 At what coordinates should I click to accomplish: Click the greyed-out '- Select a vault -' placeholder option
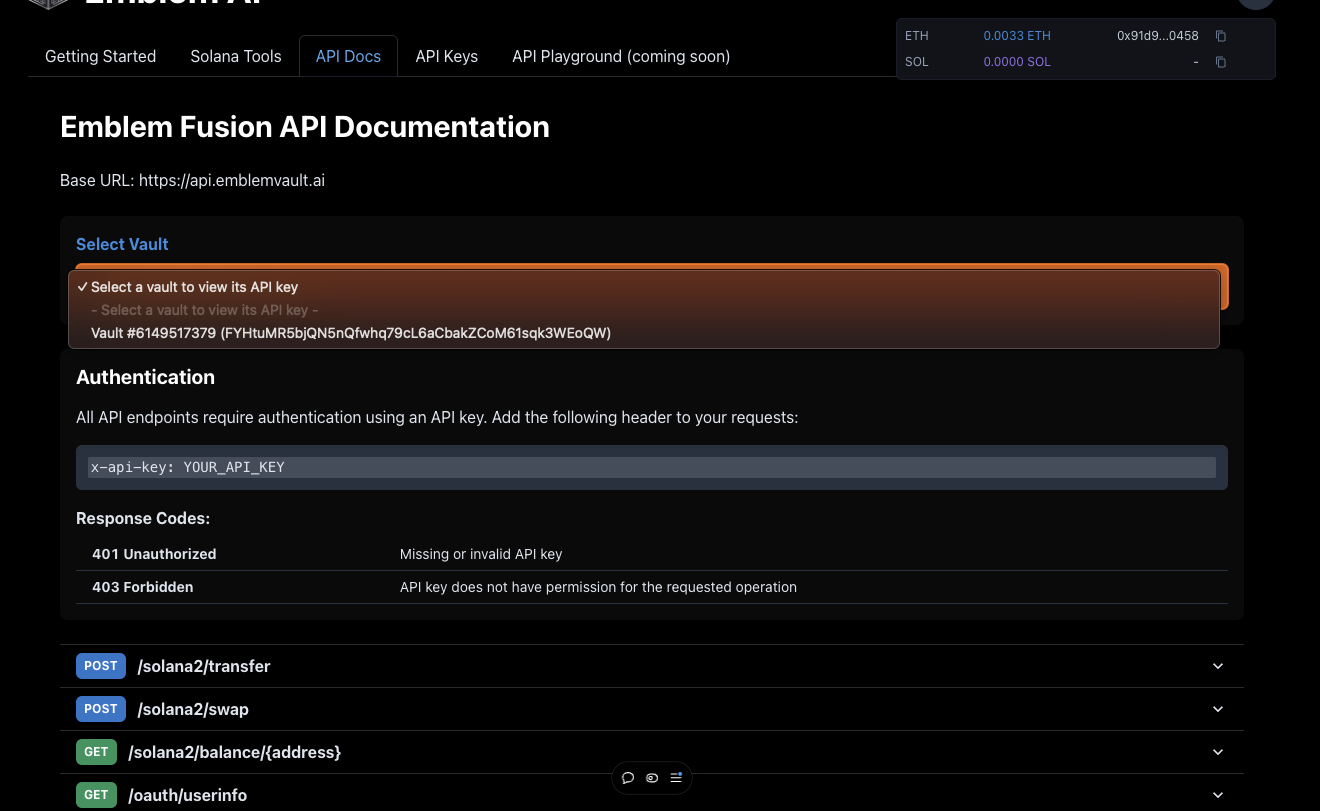pyautogui.click(x=644, y=310)
